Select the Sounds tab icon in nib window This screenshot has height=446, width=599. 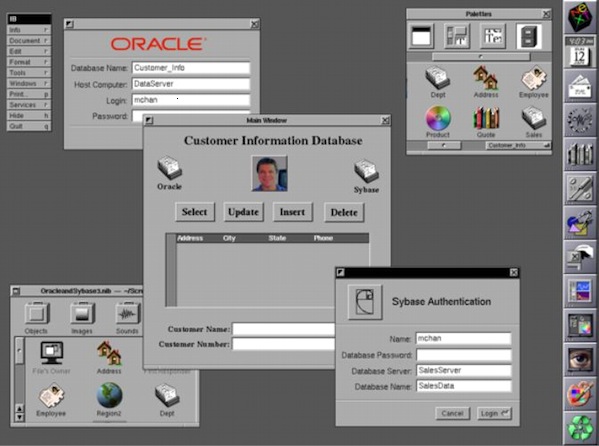pyautogui.click(x=128, y=313)
